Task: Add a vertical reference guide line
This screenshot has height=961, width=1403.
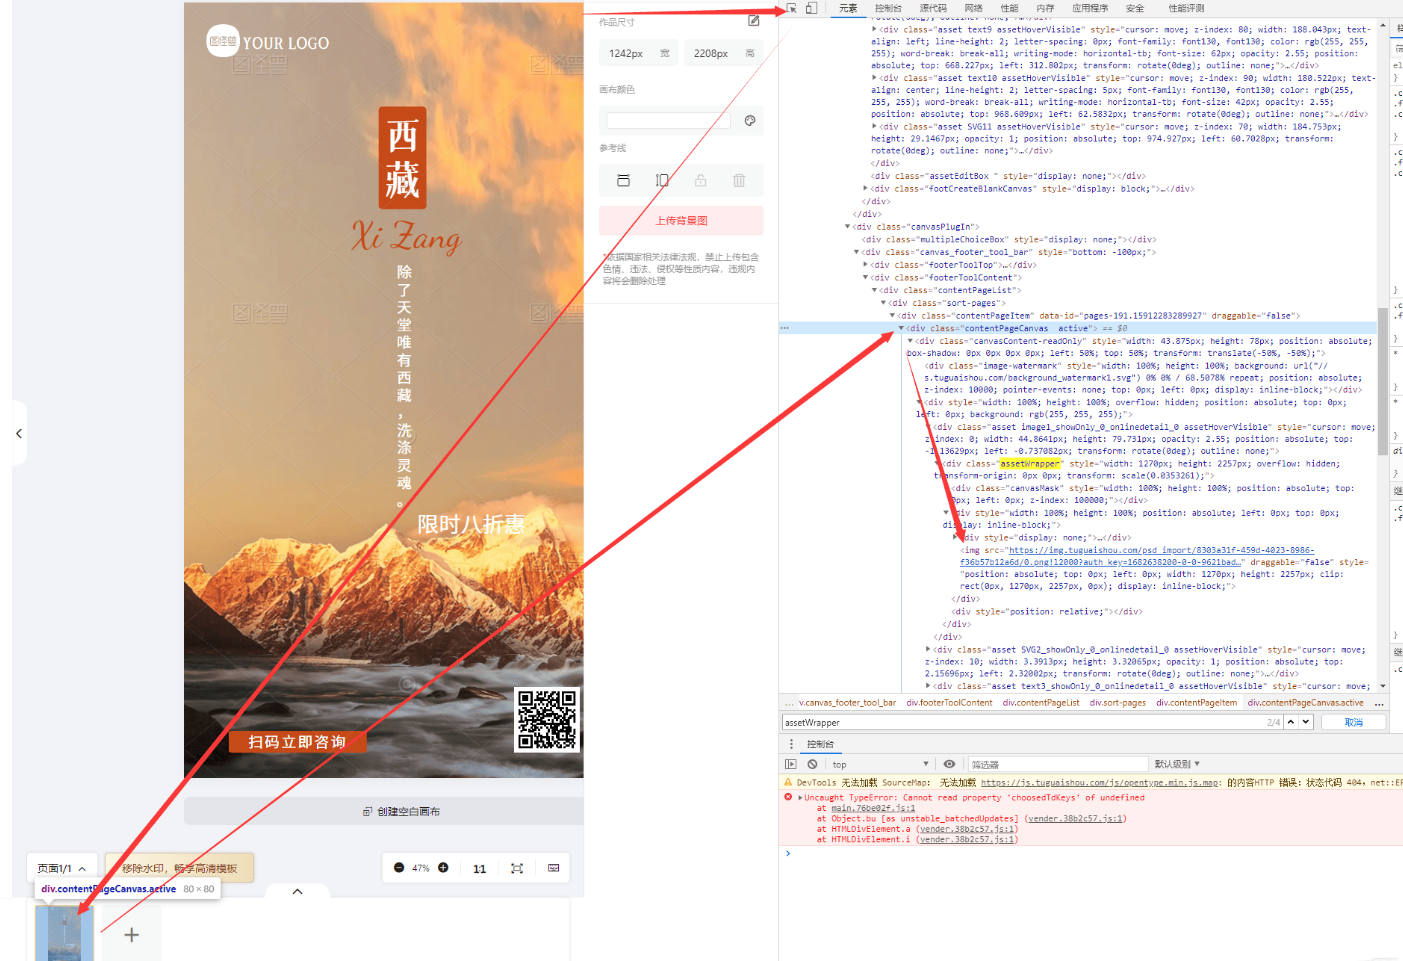Action: pyautogui.click(x=661, y=180)
